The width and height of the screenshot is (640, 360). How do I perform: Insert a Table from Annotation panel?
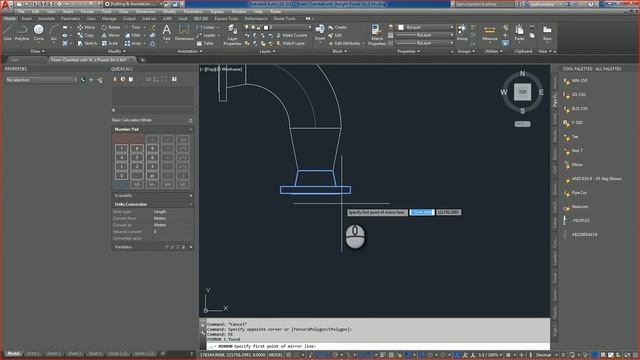pyautogui.click(x=205, y=43)
